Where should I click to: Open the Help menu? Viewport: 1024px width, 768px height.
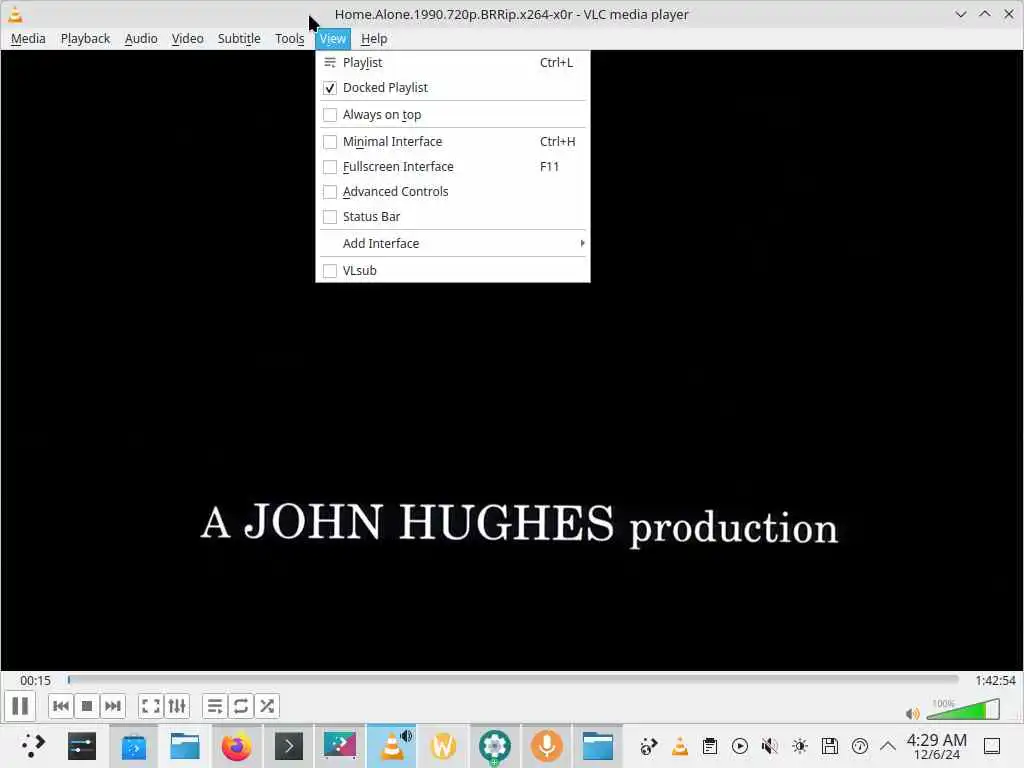374,39
